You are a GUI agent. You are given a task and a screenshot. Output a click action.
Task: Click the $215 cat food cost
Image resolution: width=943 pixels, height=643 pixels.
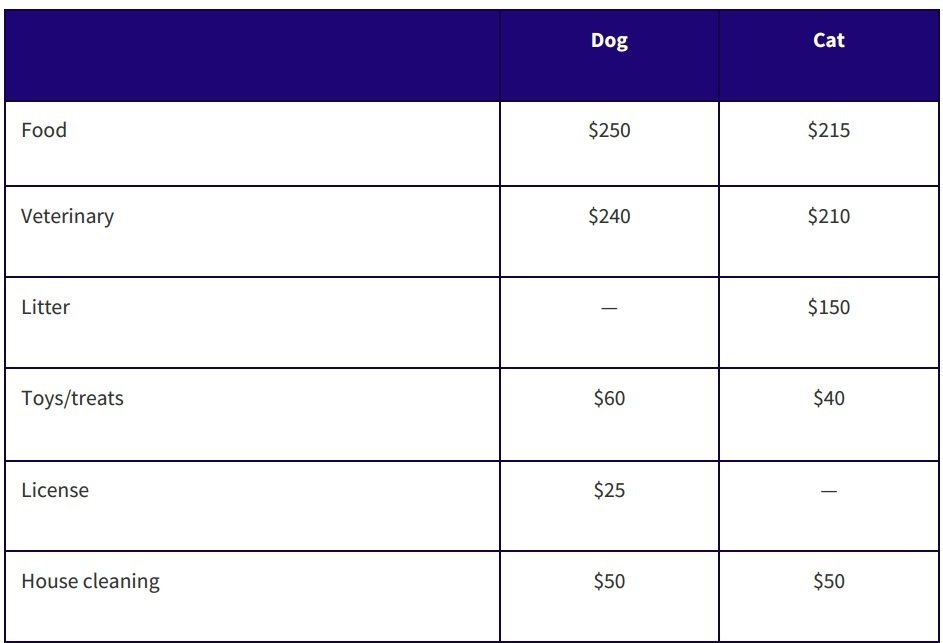click(829, 130)
